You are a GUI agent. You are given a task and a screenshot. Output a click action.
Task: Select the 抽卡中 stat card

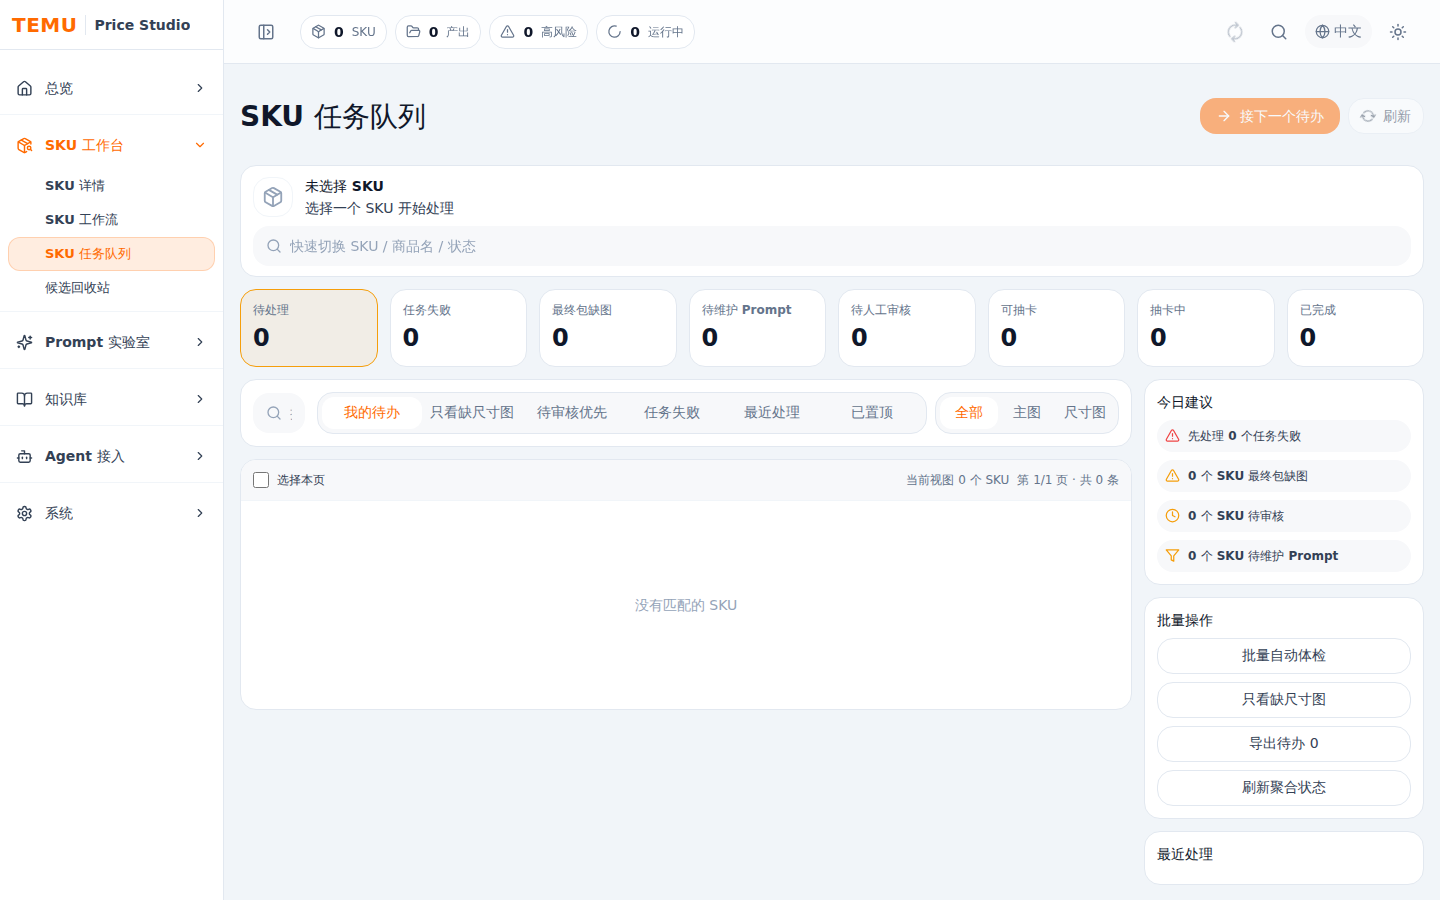tap(1206, 328)
